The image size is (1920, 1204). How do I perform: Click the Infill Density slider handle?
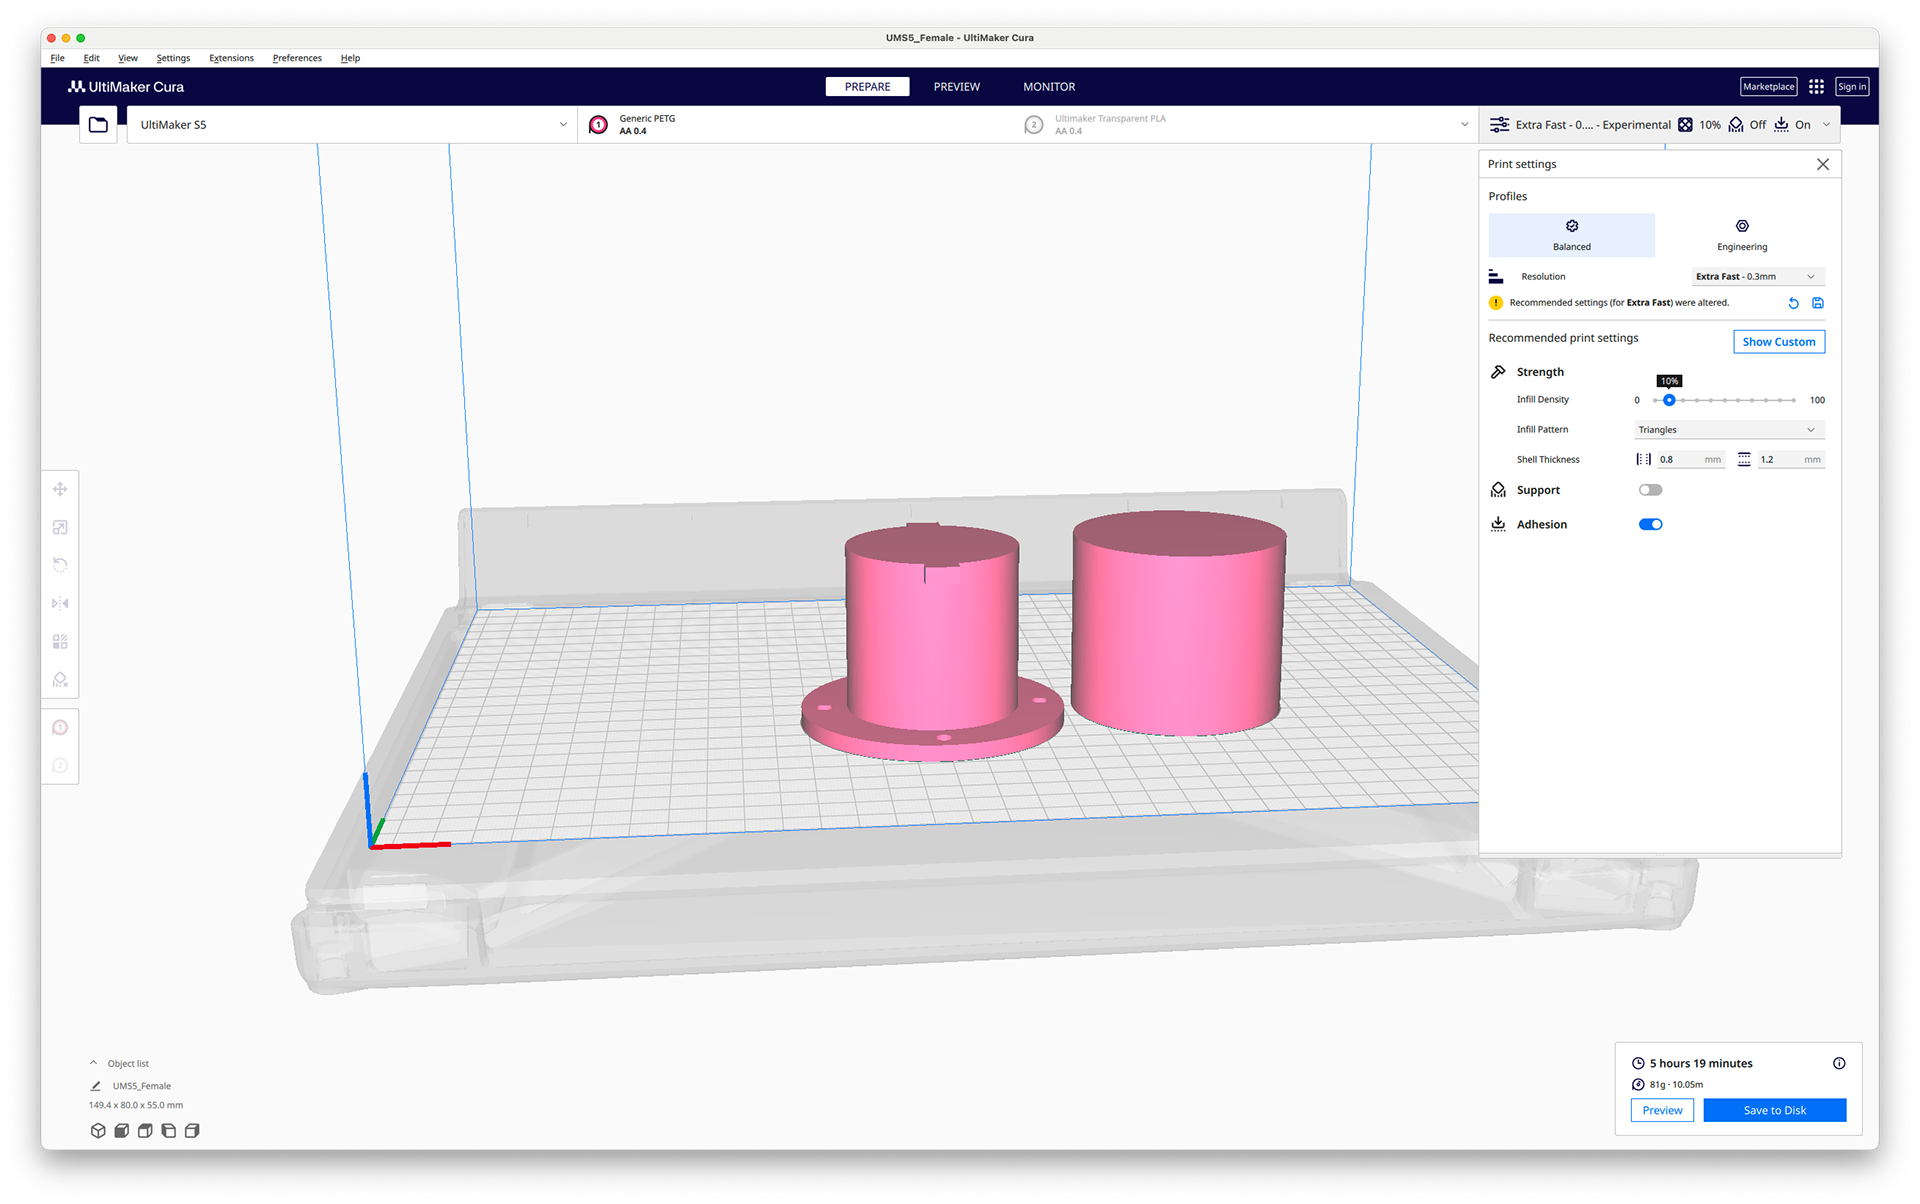tap(1669, 400)
